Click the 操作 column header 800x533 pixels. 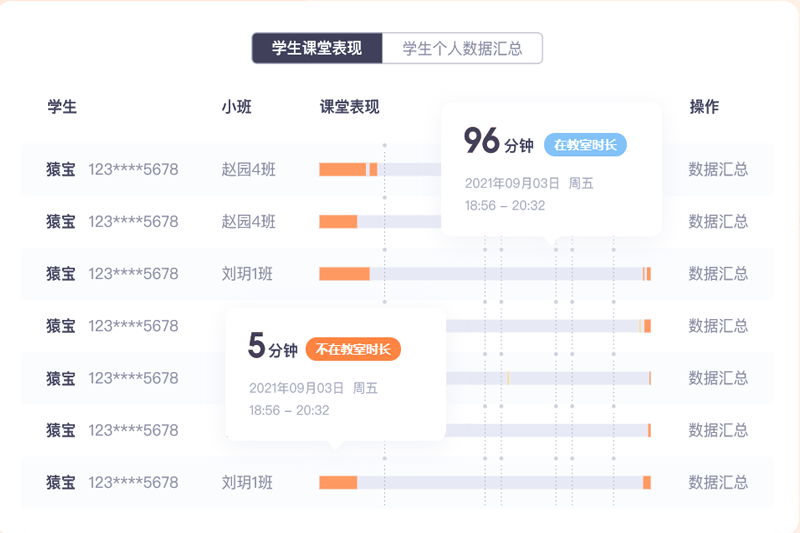704,107
